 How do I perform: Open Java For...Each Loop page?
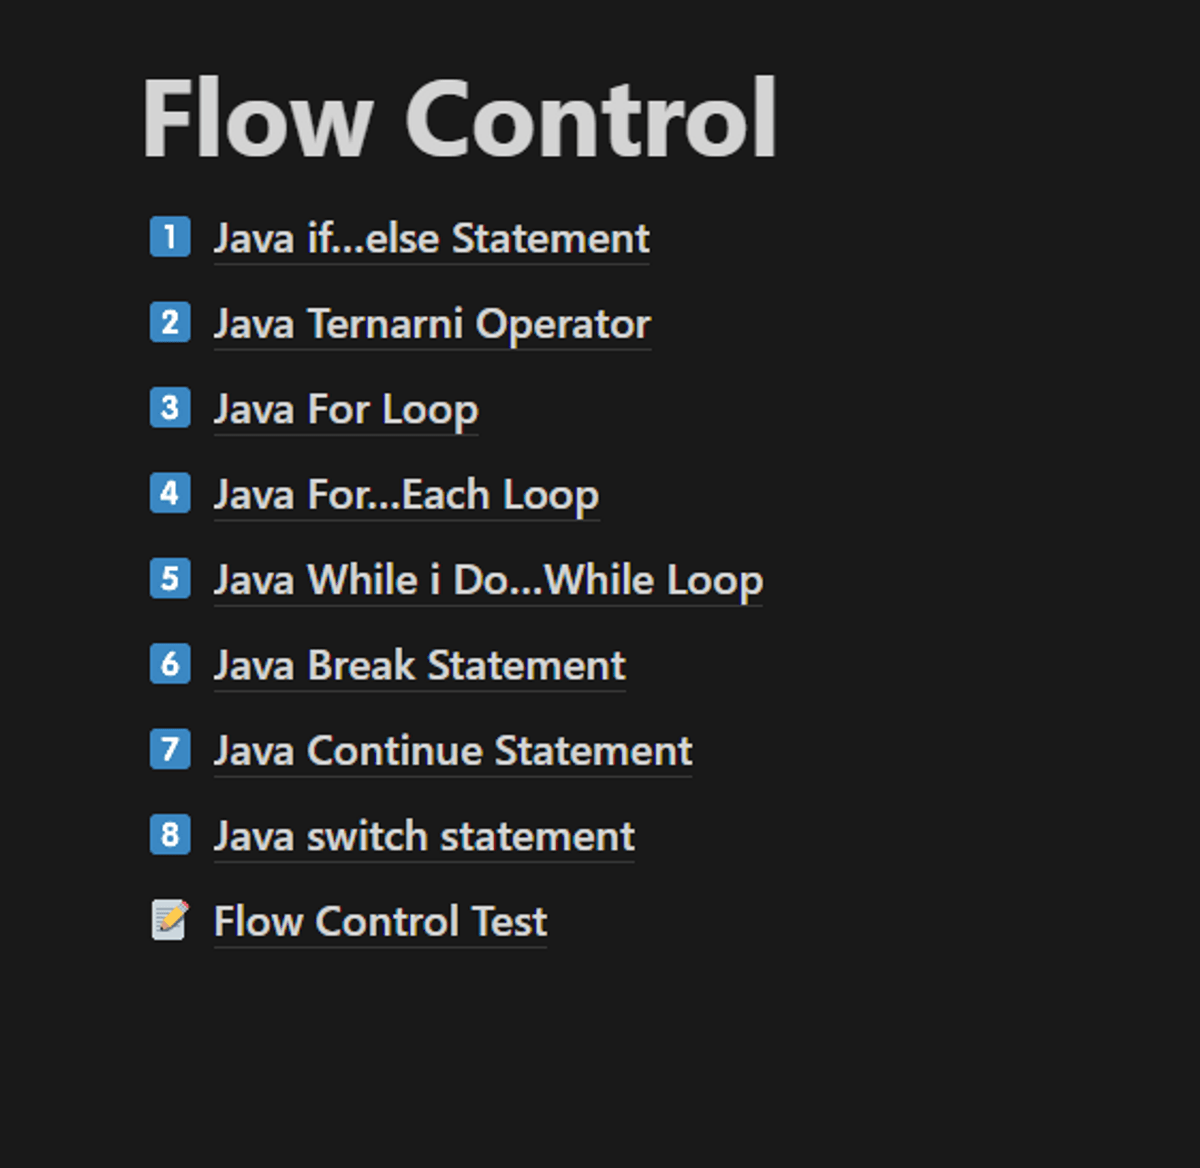406,495
